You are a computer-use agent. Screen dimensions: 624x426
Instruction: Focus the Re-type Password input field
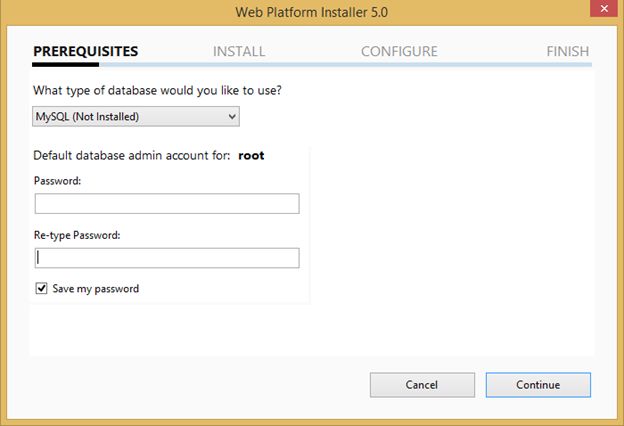tap(167, 258)
